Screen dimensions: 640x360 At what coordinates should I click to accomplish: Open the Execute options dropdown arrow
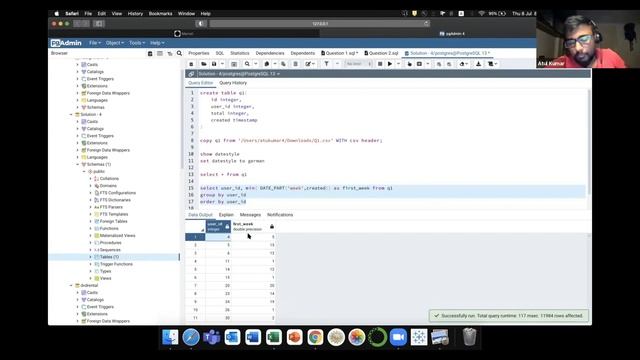pyautogui.click(x=398, y=64)
